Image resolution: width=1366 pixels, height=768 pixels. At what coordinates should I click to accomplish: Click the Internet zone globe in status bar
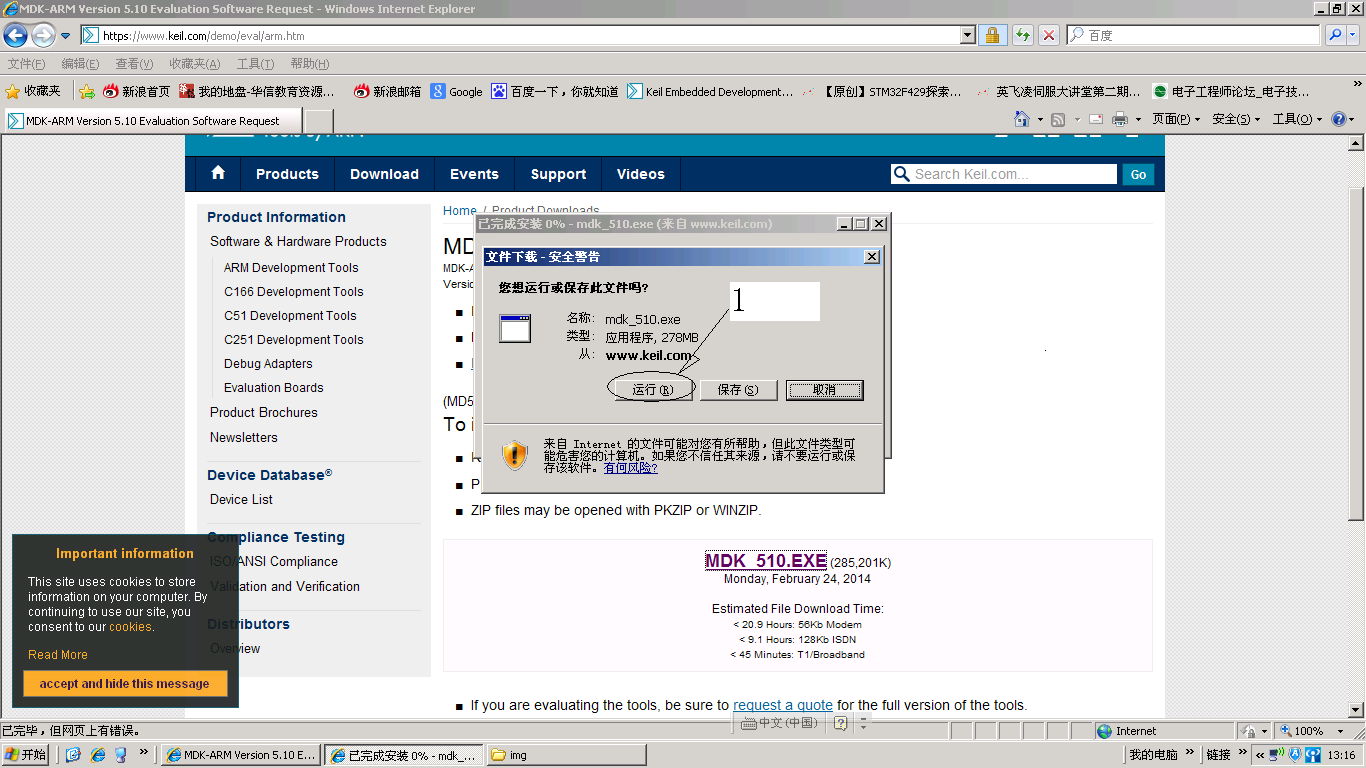tap(1104, 731)
